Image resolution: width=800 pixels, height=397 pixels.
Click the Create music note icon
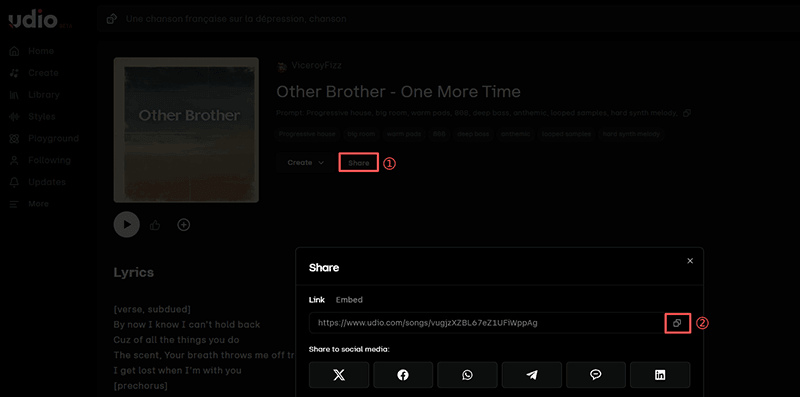[x=14, y=73]
